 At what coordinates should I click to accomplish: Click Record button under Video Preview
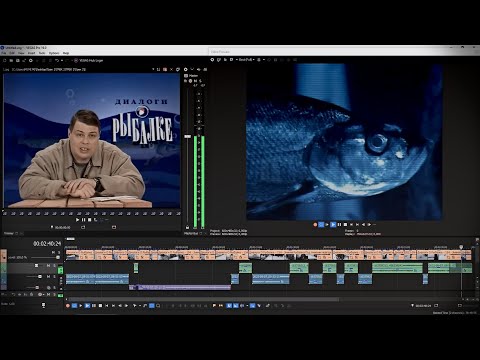pyautogui.click(x=315, y=225)
